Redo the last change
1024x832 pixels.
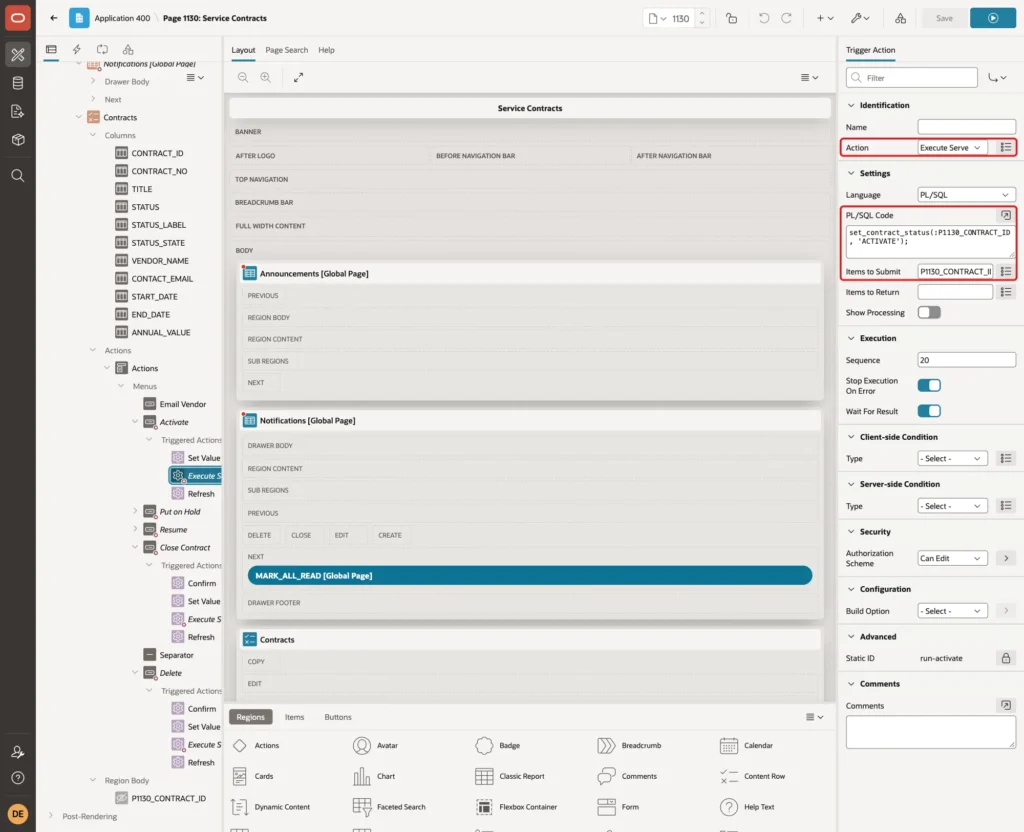[786, 18]
